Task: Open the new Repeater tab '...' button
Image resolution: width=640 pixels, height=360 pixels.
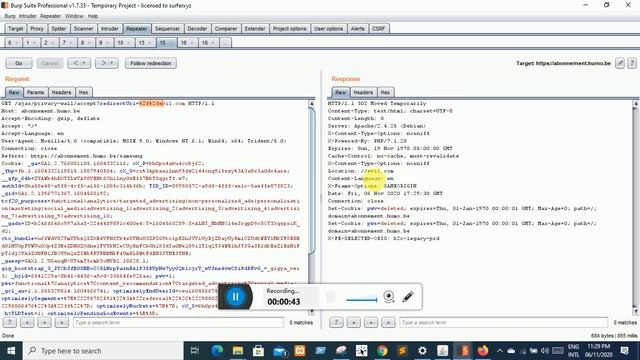Action: click(225, 42)
